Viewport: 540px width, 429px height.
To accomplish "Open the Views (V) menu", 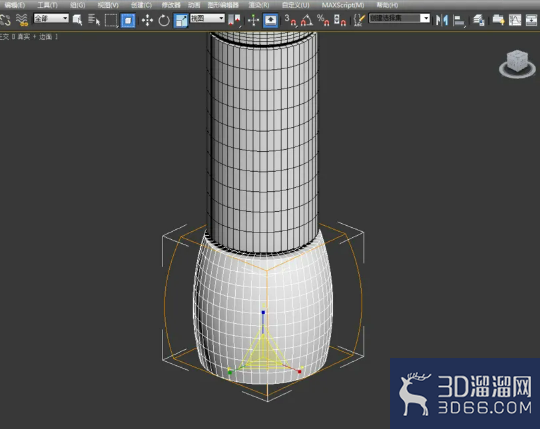I will click(x=108, y=5).
